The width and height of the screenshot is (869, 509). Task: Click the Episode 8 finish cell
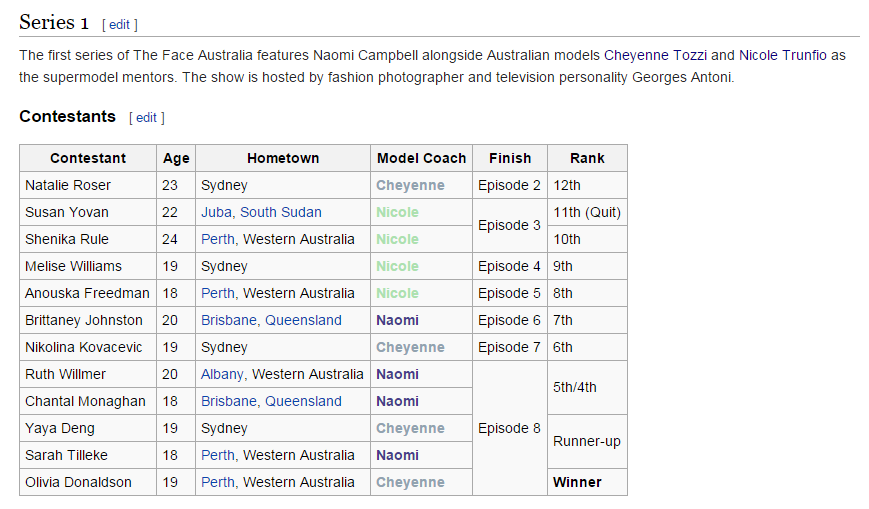pos(510,428)
